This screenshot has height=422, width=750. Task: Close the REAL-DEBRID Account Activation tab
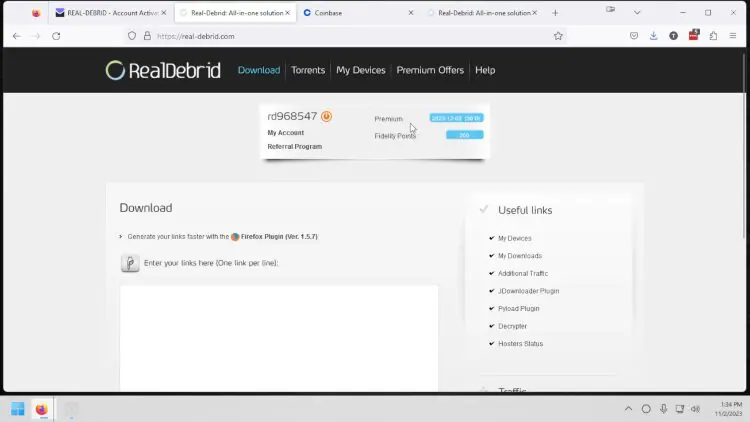(164, 13)
